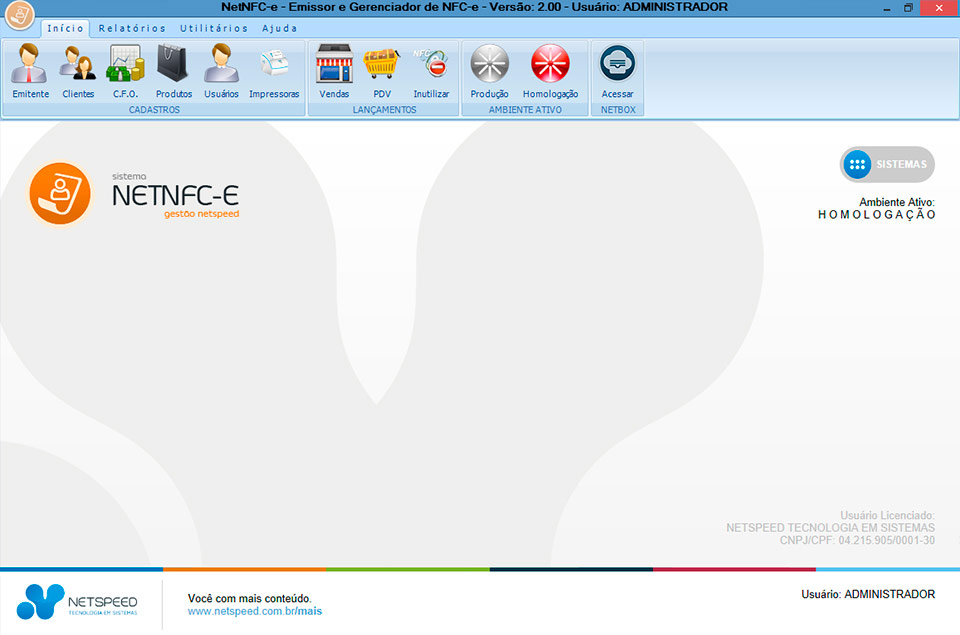Open the Relatórios tab

pyautogui.click(x=132, y=28)
